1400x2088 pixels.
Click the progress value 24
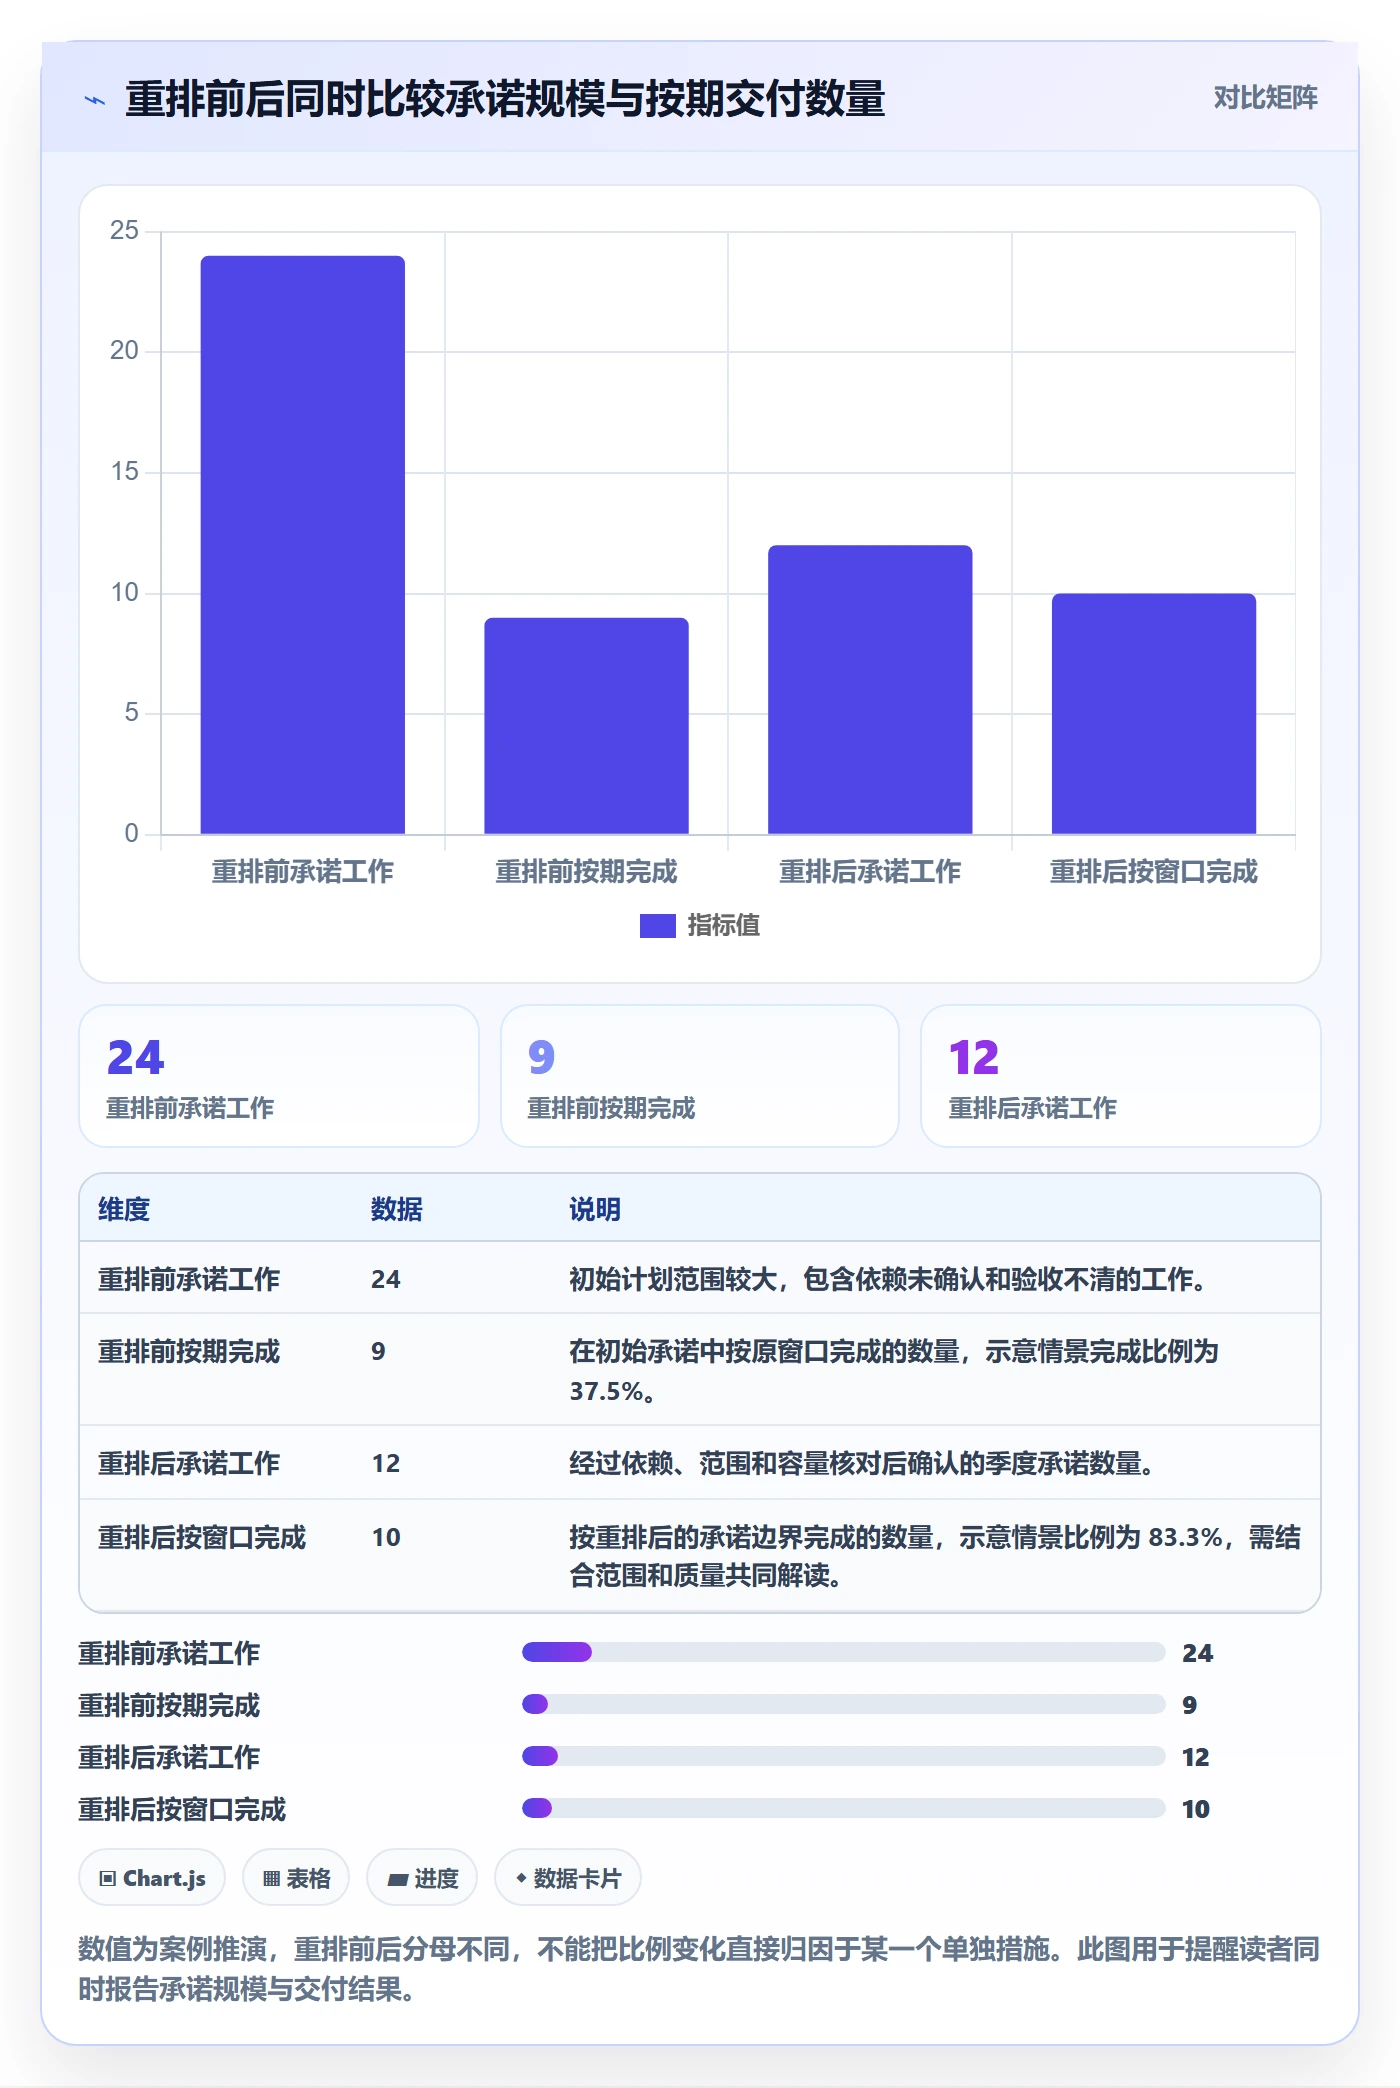click(1197, 1653)
